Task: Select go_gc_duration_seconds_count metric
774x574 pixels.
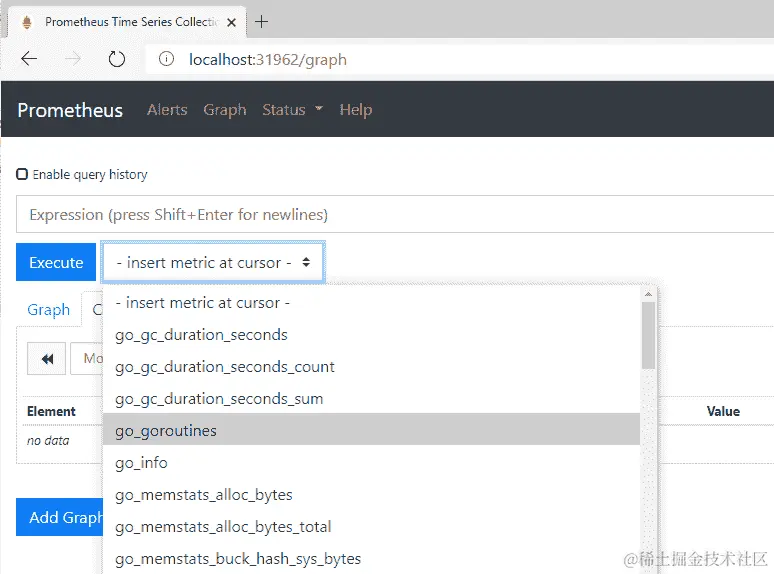Action: (371, 367)
